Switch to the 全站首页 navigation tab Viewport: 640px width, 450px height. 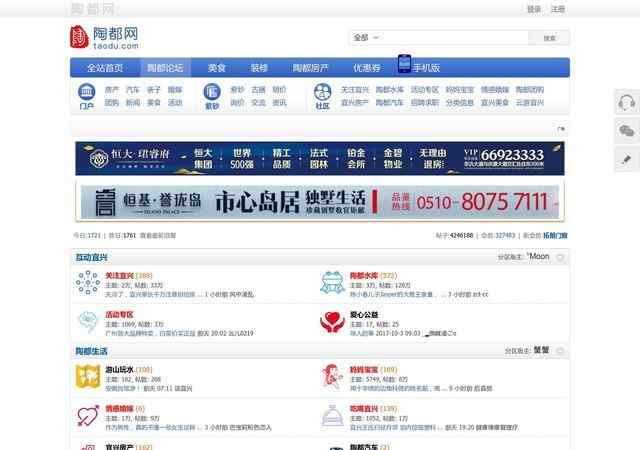point(104,68)
